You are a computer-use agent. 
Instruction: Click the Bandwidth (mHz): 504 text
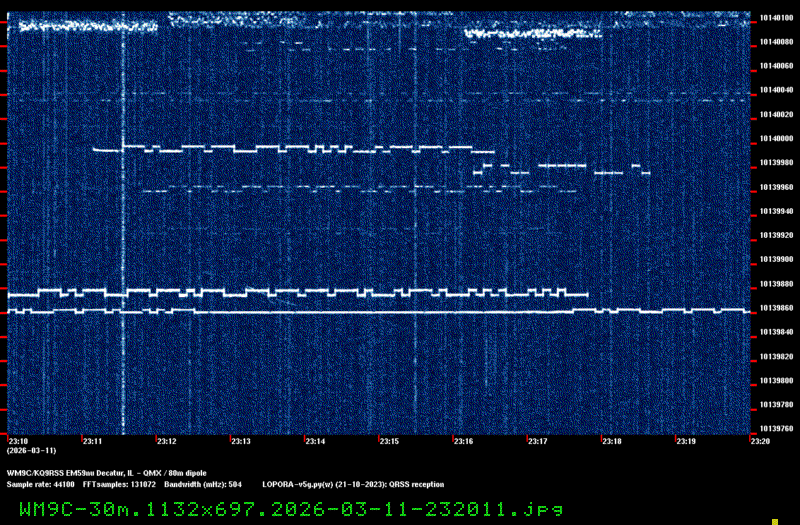pyautogui.click(x=203, y=485)
